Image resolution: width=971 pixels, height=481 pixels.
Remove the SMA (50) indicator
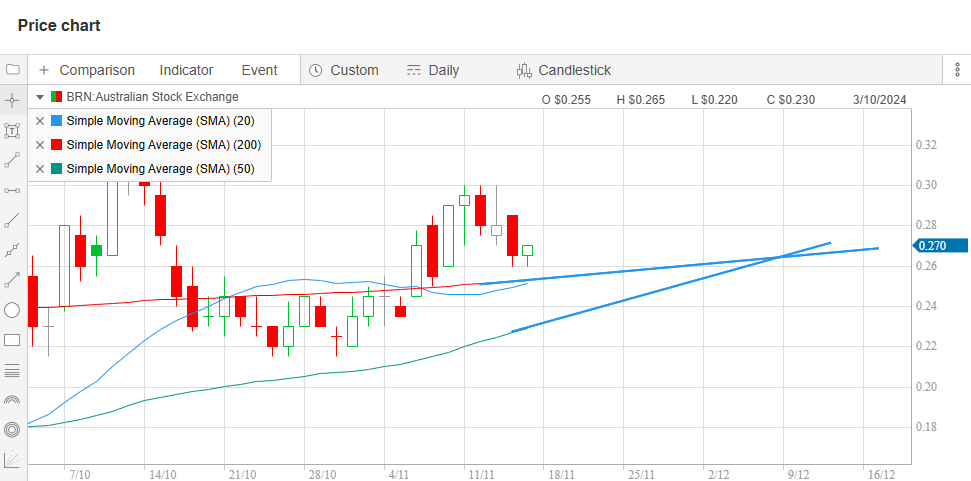coord(40,169)
